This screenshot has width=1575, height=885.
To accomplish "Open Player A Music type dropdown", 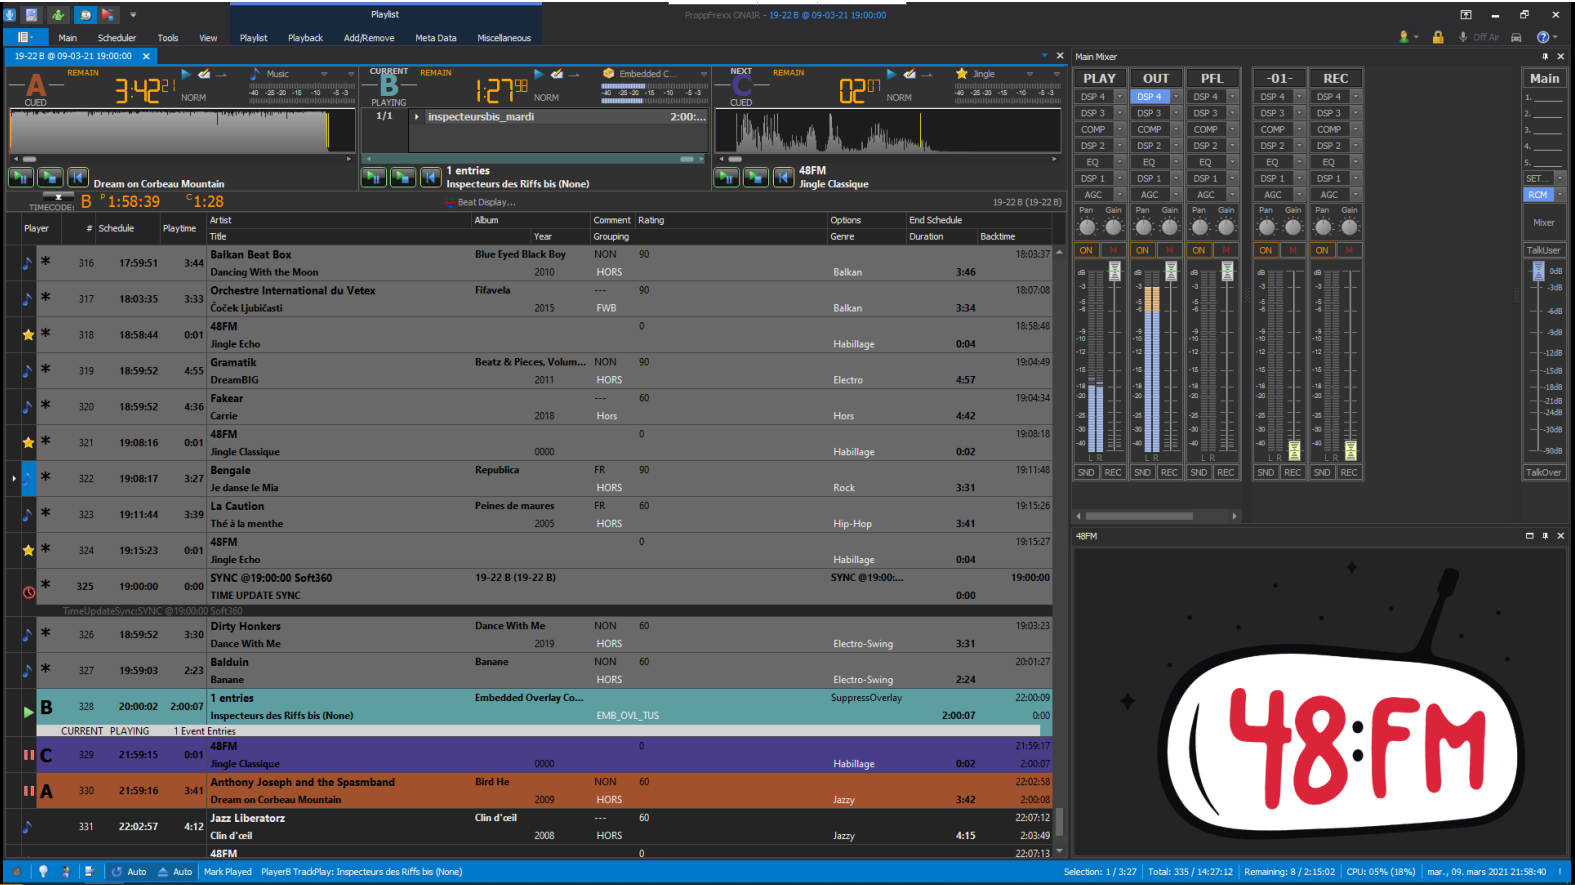I will [x=324, y=74].
